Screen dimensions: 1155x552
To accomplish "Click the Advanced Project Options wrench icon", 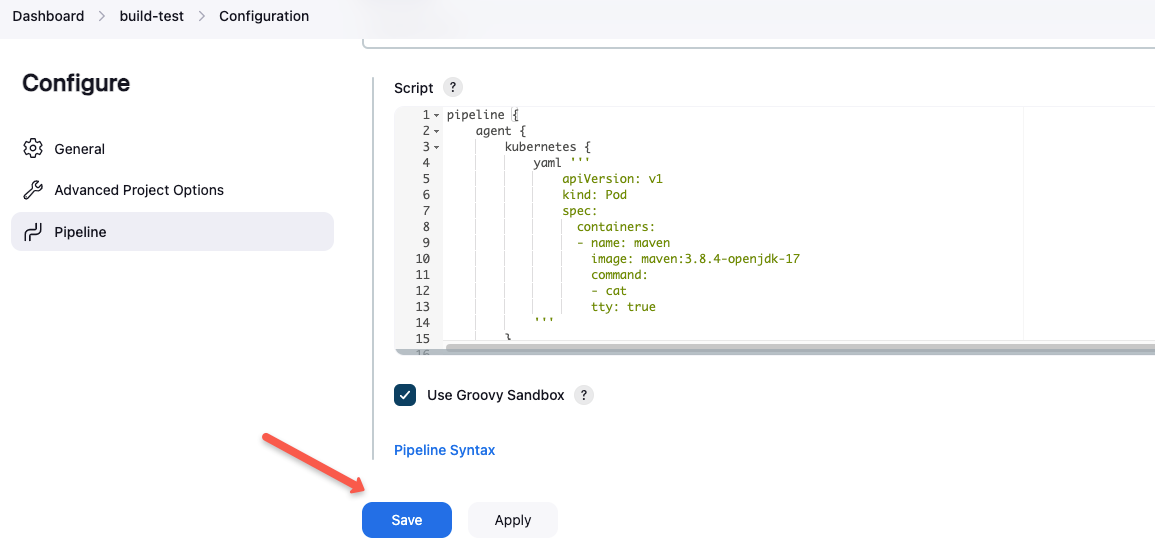I will pyautogui.click(x=33, y=190).
